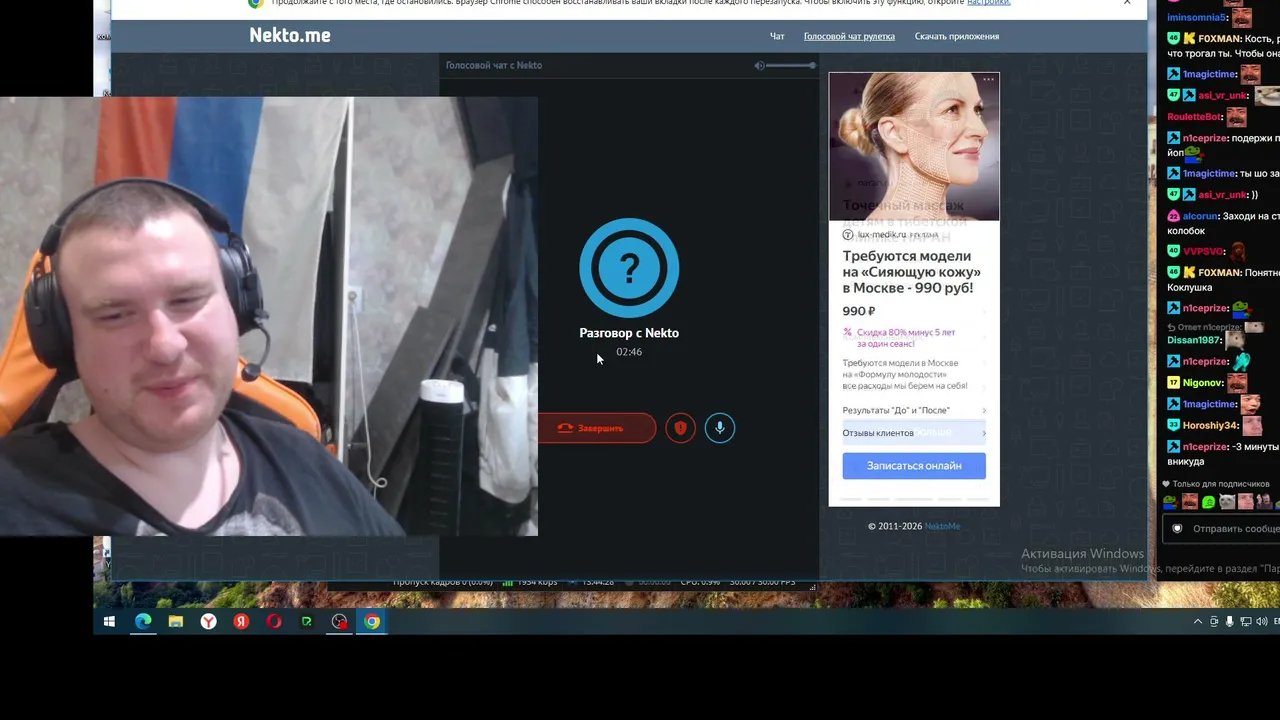This screenshot has width=1280, height=720.
Task: Open the green icon app in taskbar
Action: pyautogui.click(x=307, y=622)
